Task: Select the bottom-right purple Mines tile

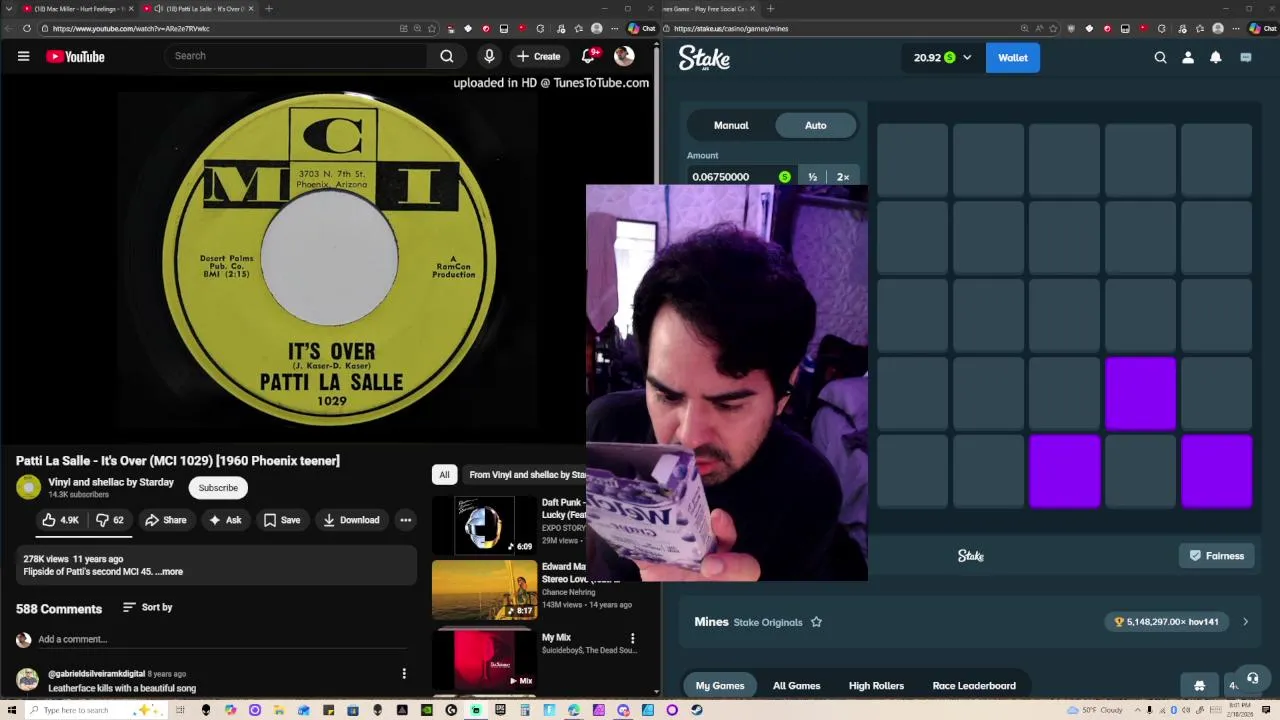Action: click(x=1216, y=471)
